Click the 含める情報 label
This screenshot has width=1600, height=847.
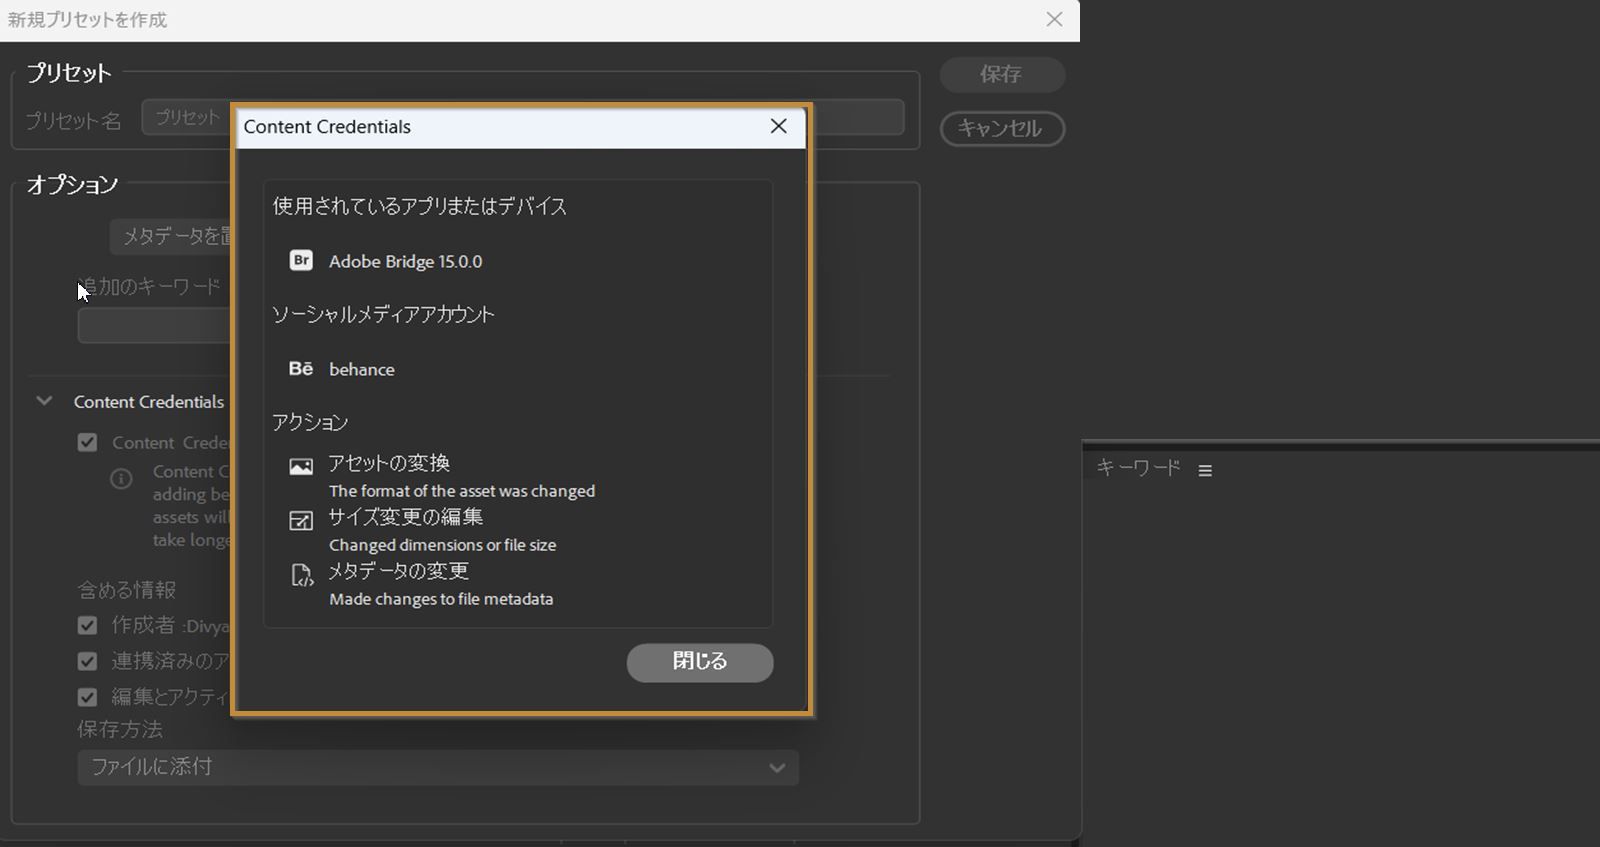127,590
